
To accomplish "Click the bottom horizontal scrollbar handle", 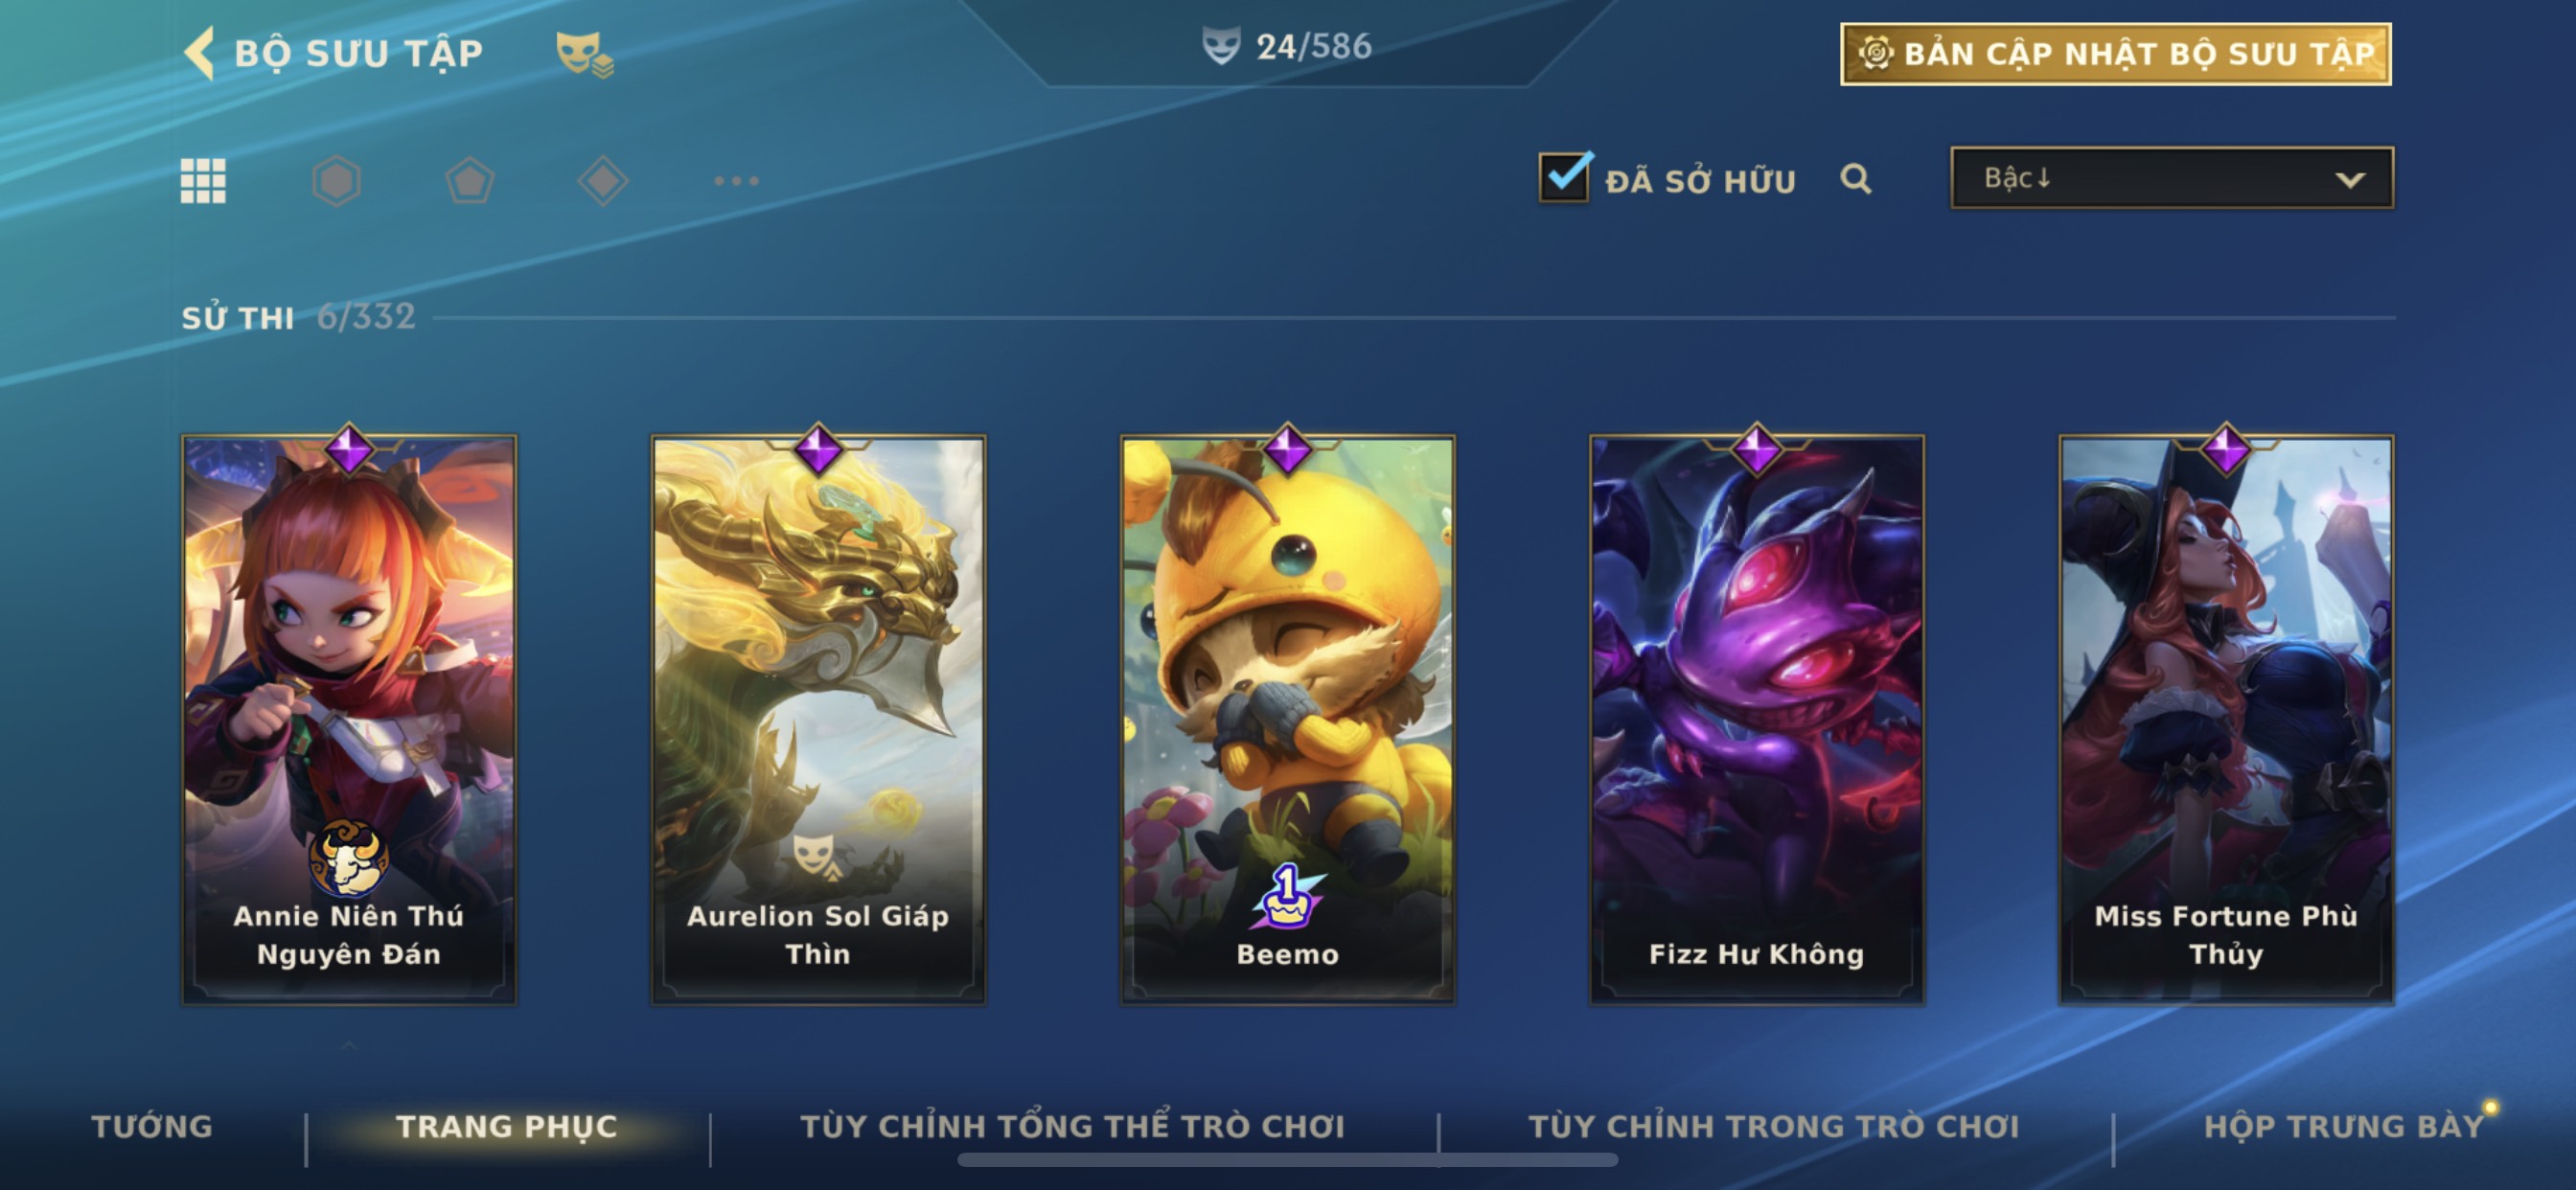I will tap(1287, 1160).
